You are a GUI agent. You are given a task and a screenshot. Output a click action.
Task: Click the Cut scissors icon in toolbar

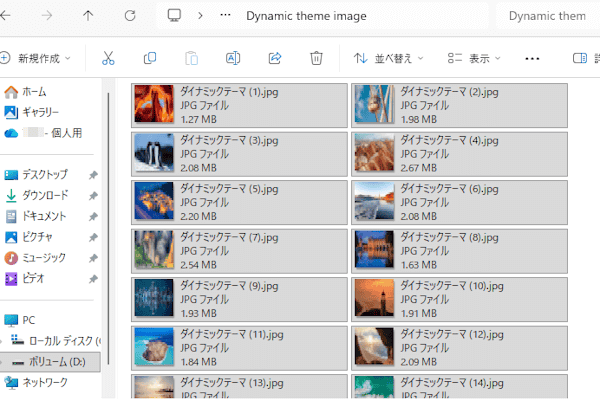click(x=108, y=58)
